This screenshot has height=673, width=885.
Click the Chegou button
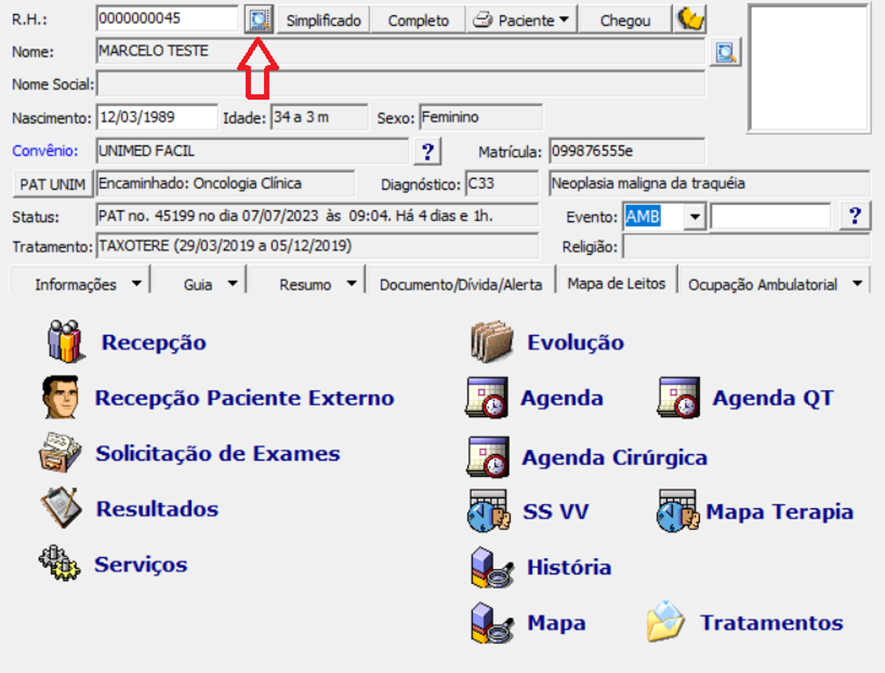[x=625, y=20]
